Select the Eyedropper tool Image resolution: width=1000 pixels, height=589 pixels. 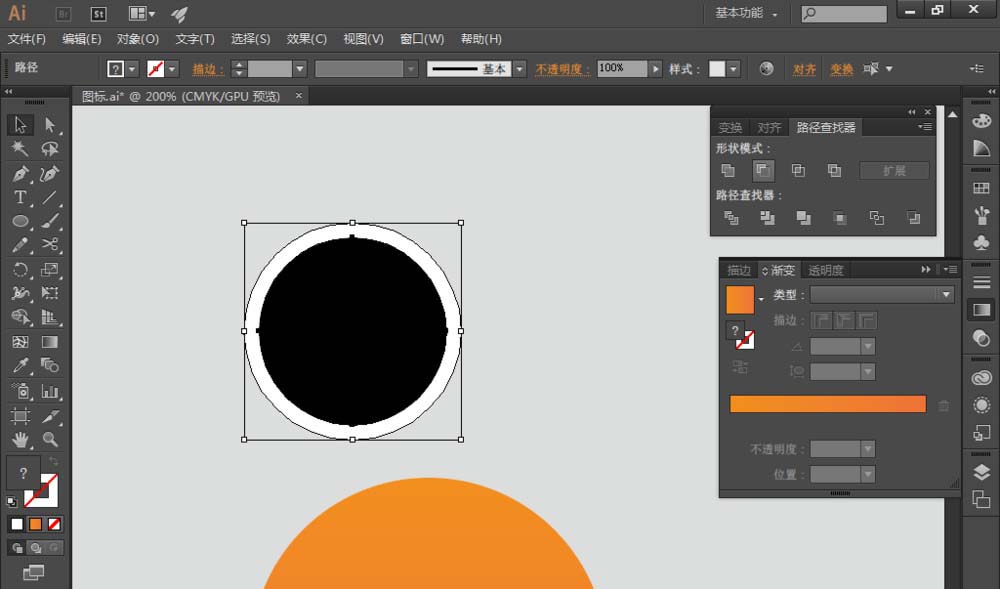click(x=20, y=365)
